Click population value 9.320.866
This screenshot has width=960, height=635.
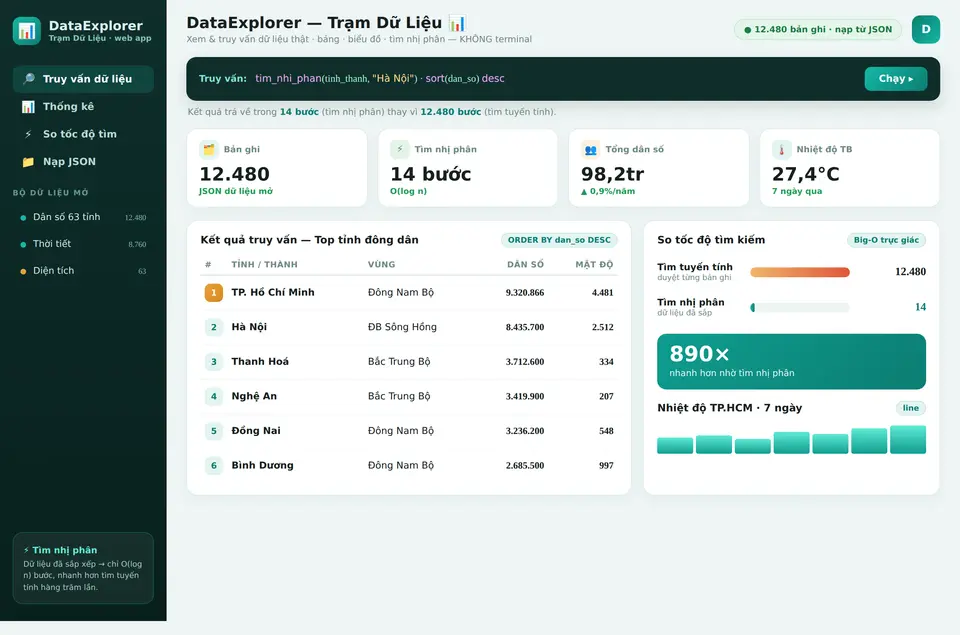click(x=525, y=293)
